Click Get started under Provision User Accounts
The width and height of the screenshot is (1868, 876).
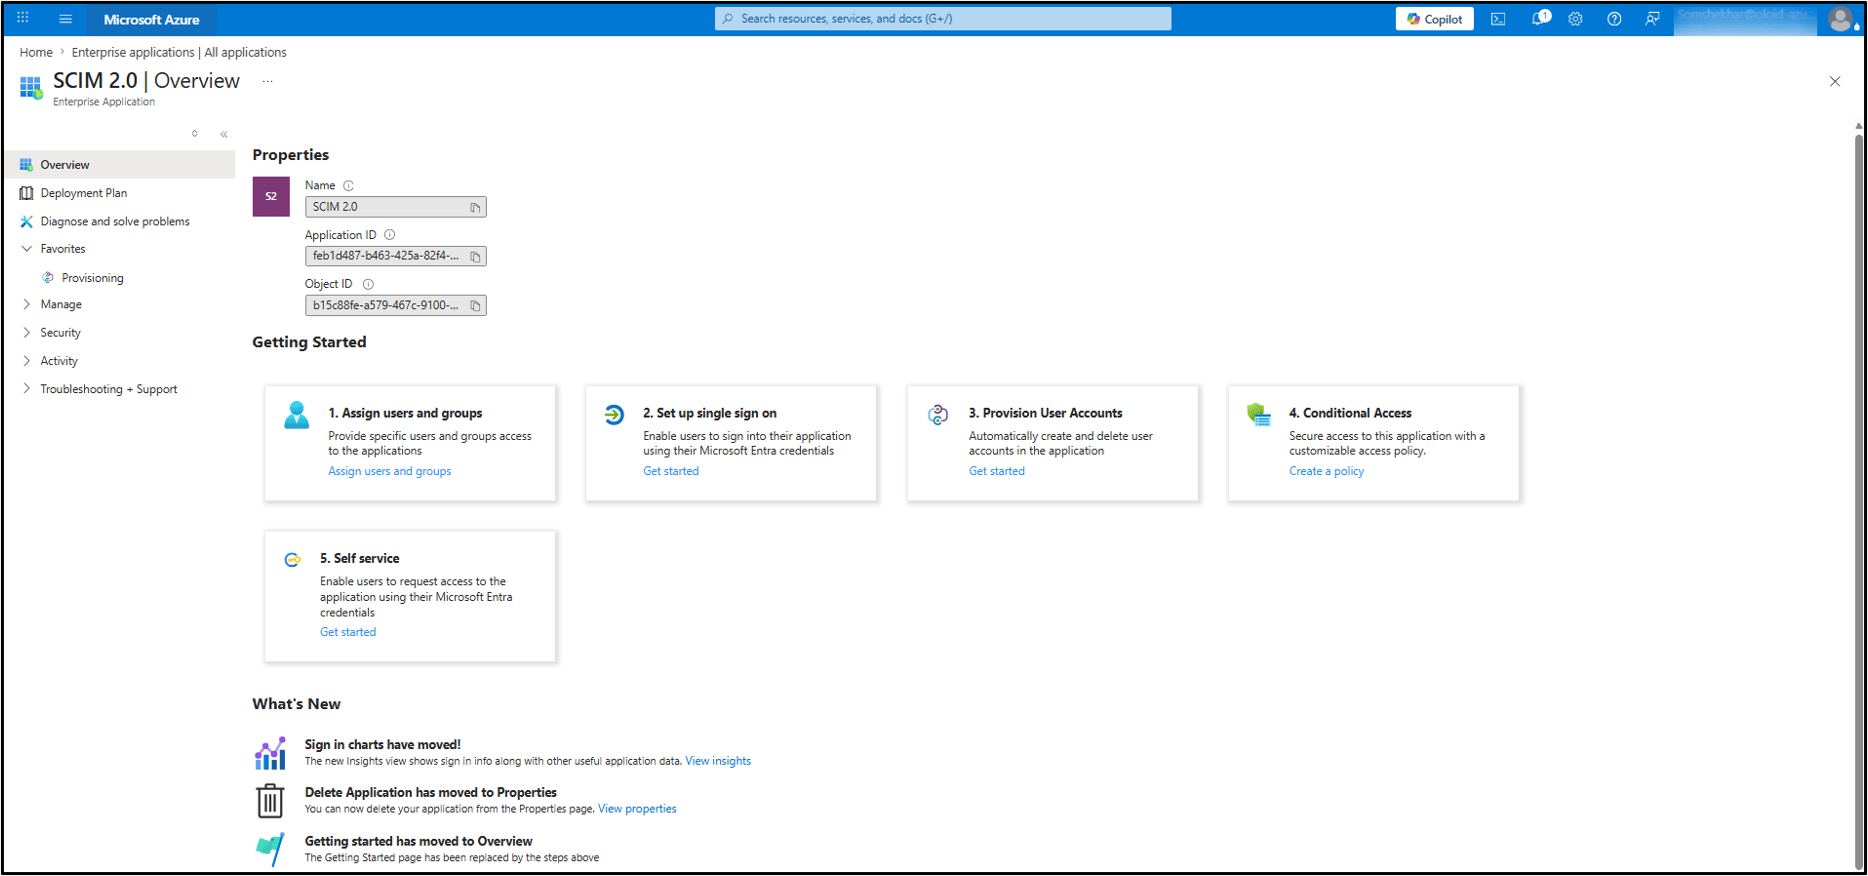997,471
